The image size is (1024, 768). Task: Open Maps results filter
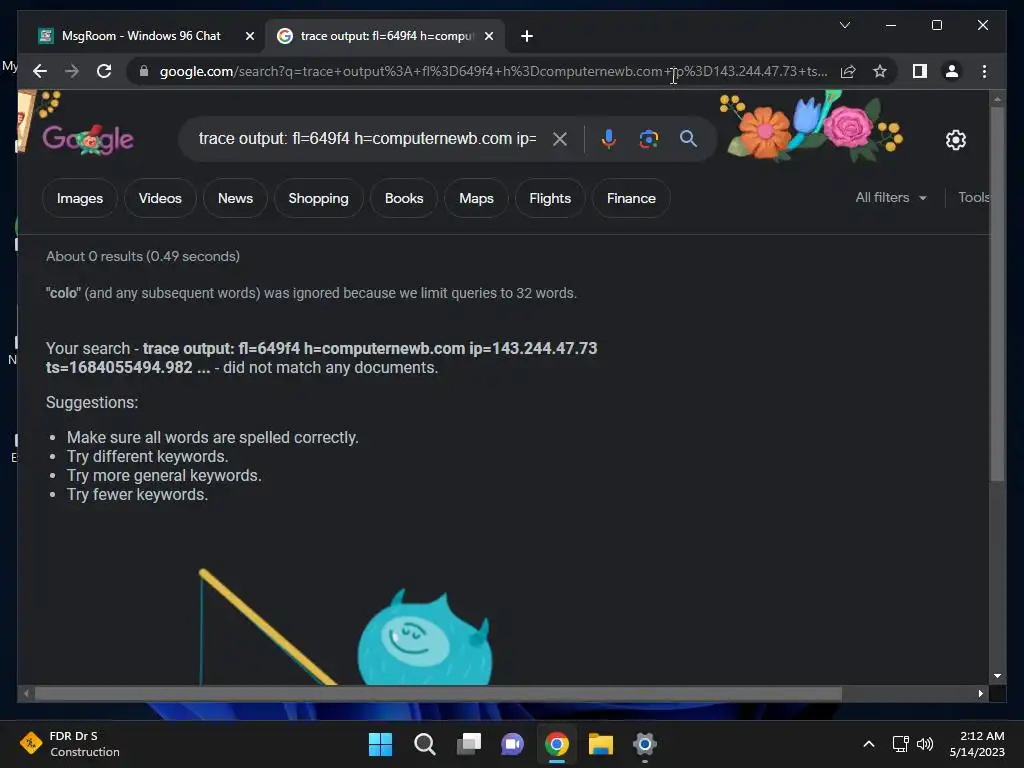point(476,198)
